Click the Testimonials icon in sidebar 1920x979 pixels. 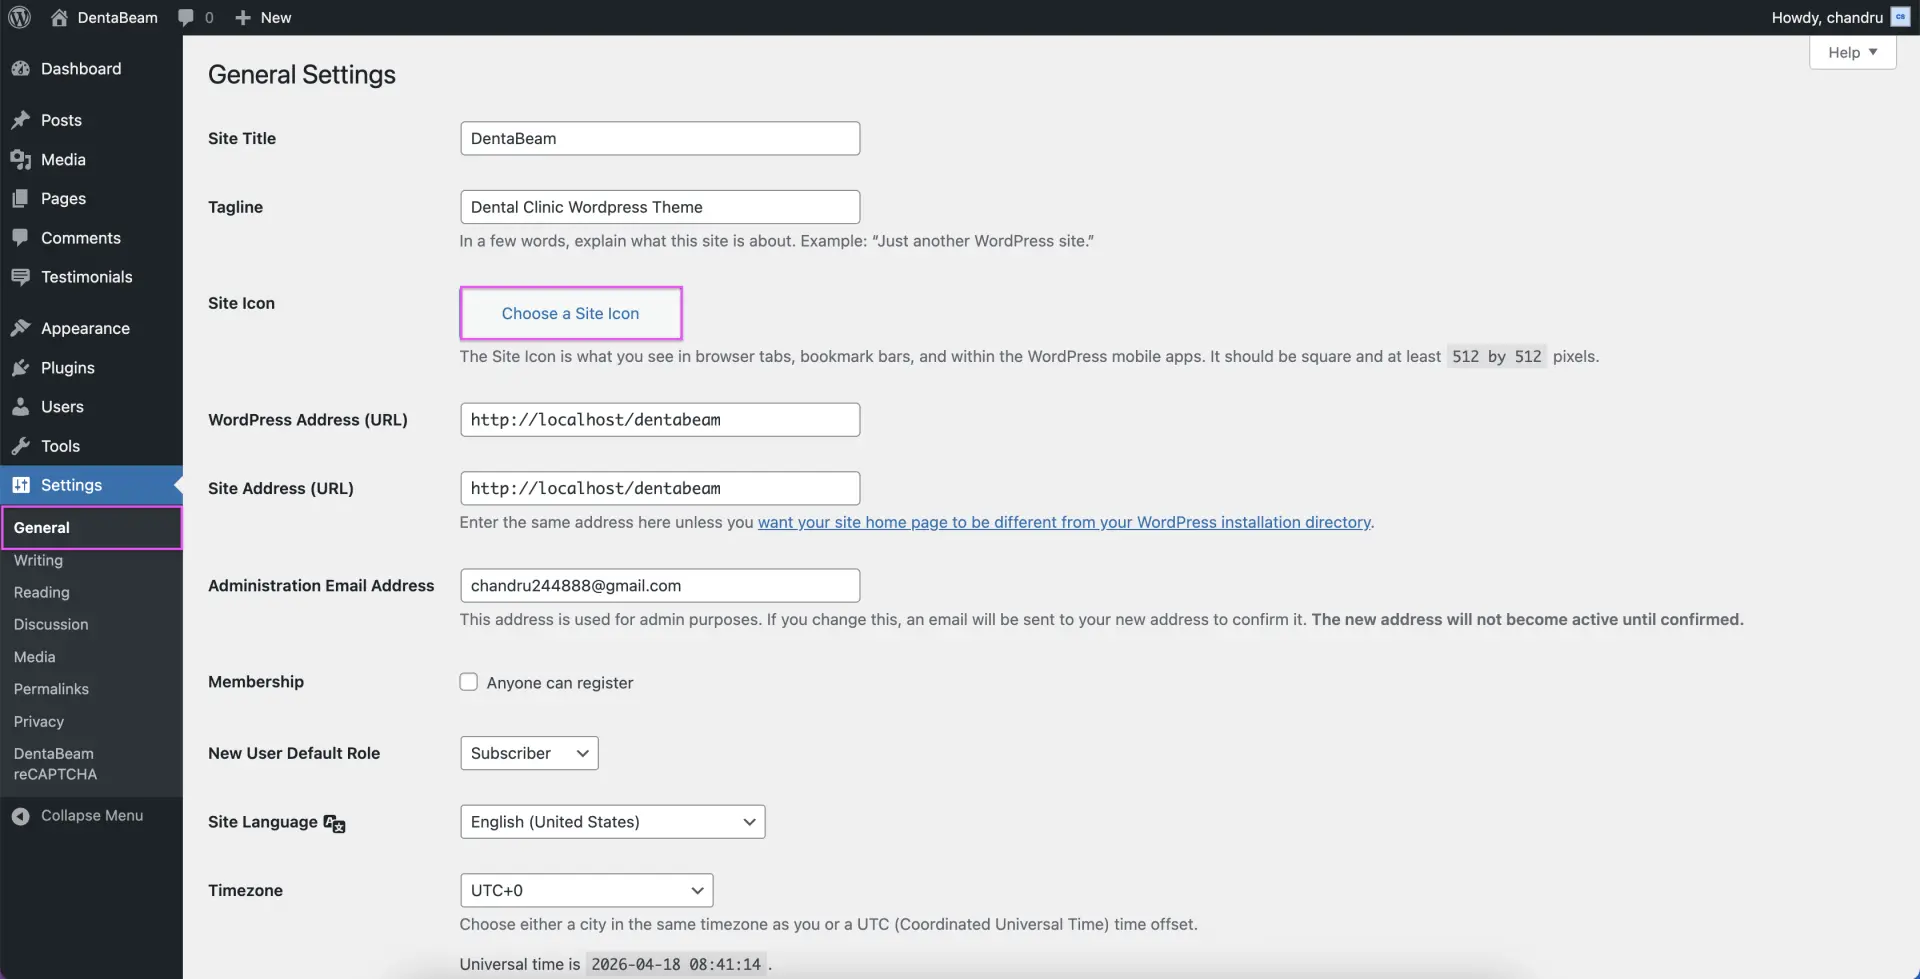pyautogui.click(x=20, y=277)
